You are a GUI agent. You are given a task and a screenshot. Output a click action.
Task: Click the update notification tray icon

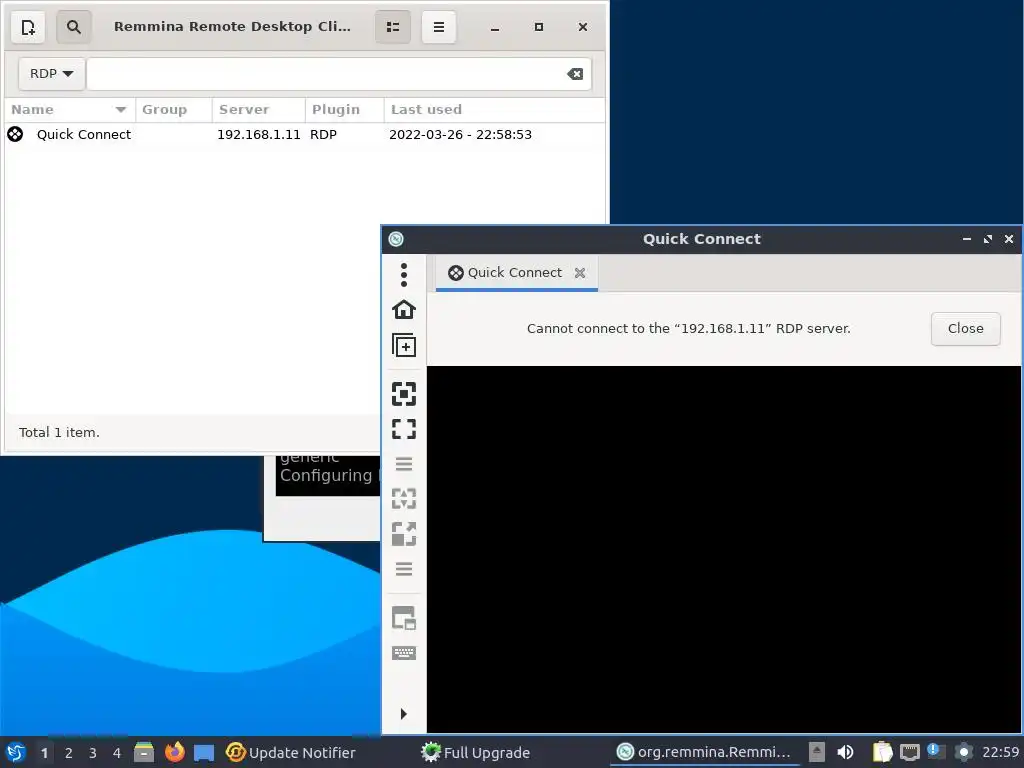[x=936, y=752]
